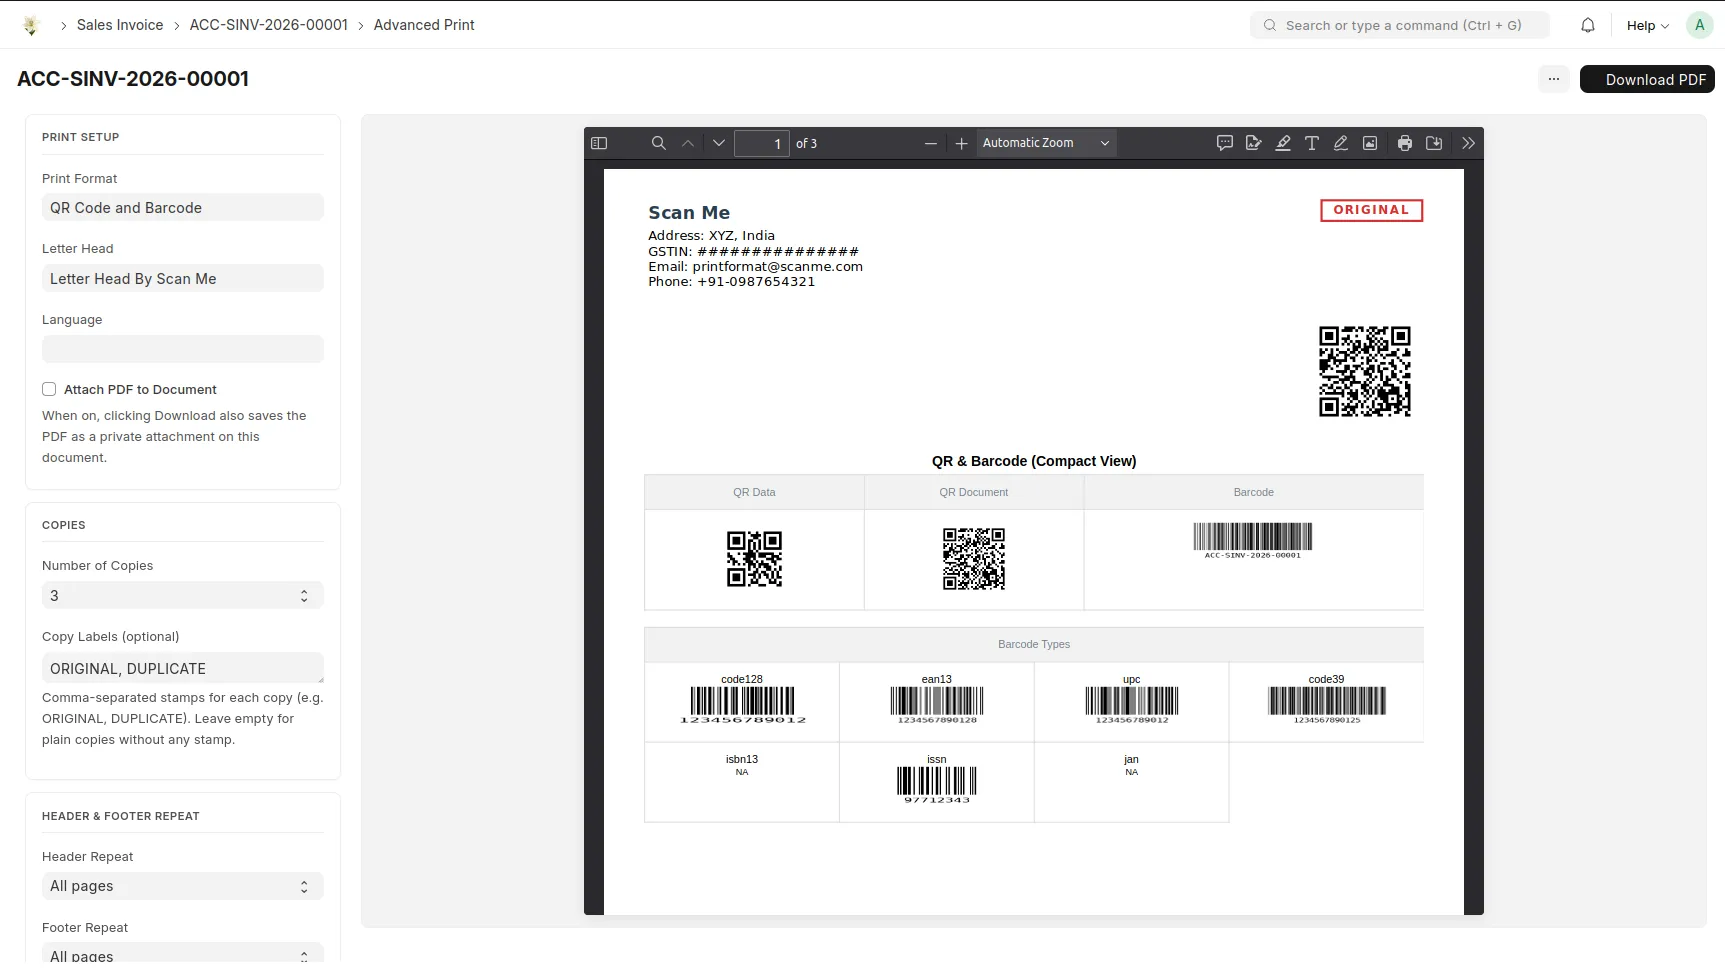Open the Automatic Zoom dropdown
This screenshot has height=969, width=1725.
click(x=1046, y=143)
